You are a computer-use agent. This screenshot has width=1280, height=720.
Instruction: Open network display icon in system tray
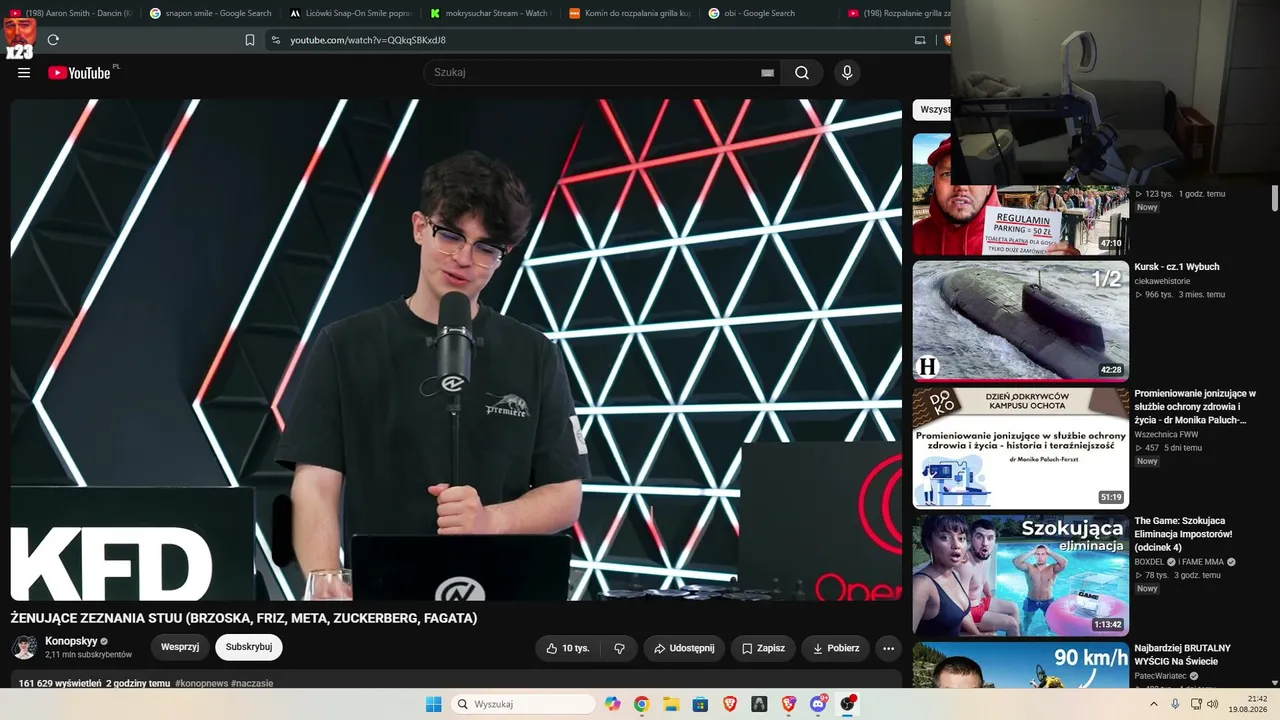[x=1196, y=704]
